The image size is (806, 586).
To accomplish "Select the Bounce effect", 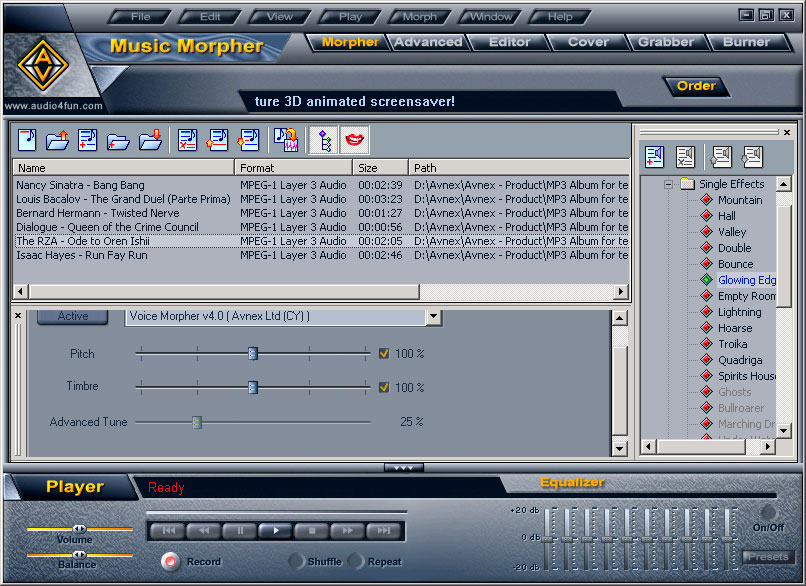I will click(735, 264).
